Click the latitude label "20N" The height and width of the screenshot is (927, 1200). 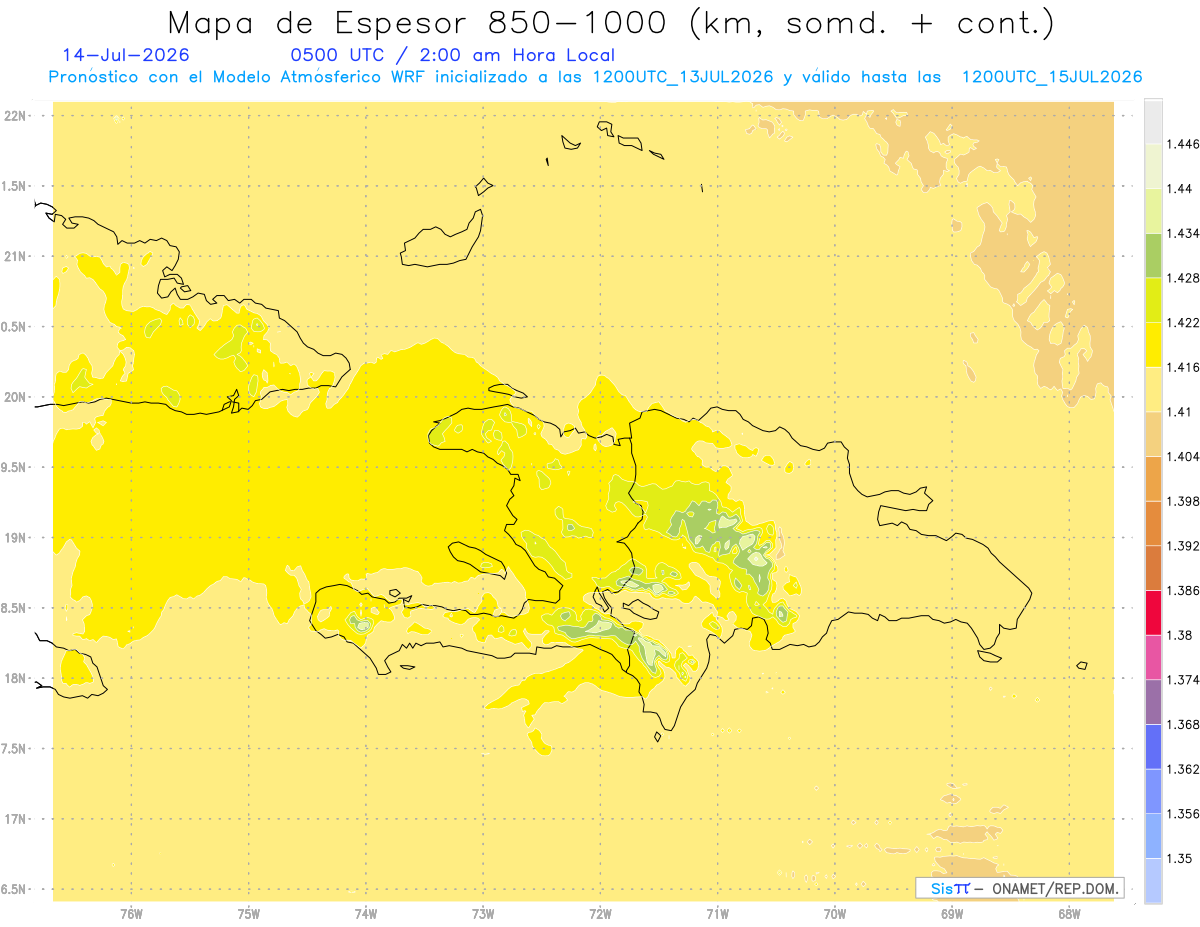pyautogui.click(x=15, y=397)
